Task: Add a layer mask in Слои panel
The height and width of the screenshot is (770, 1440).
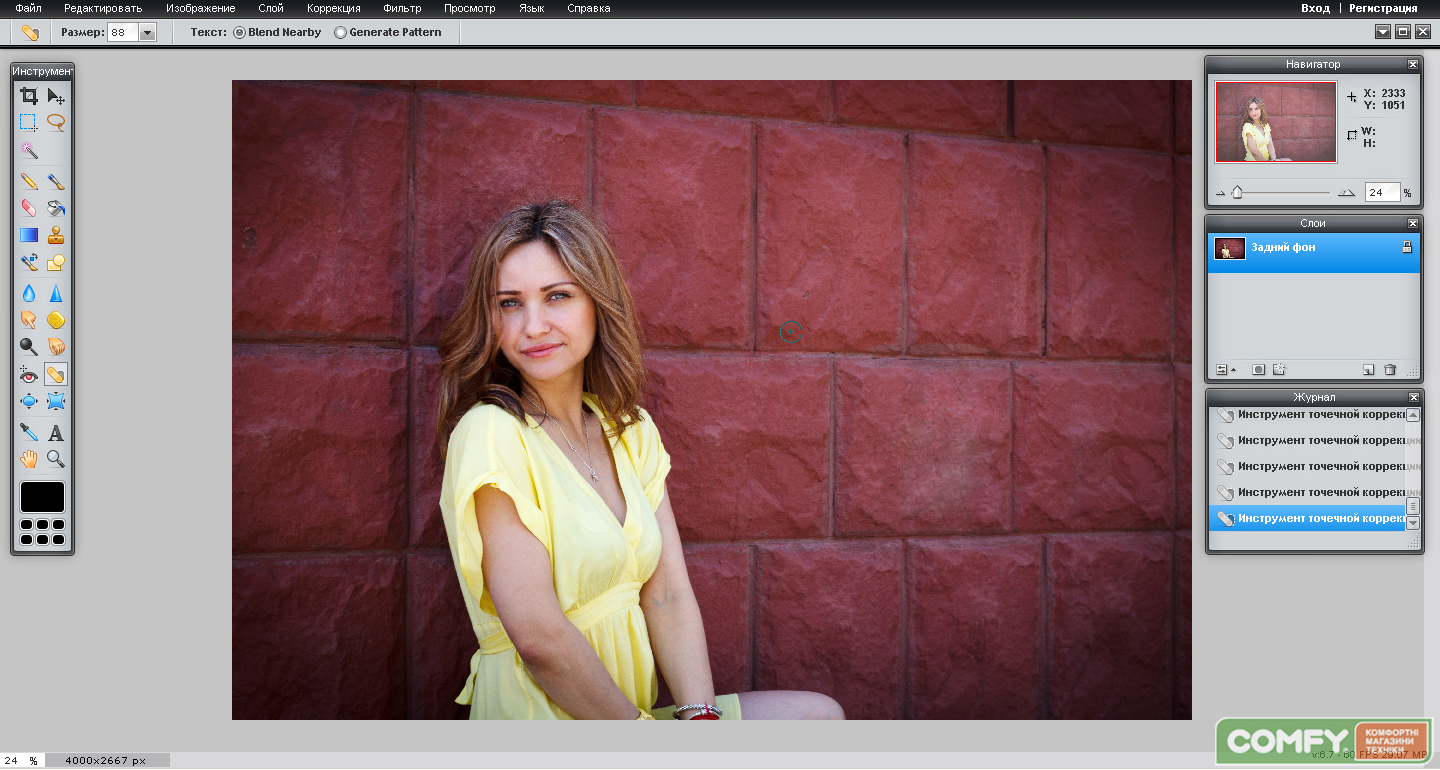Action: click(1259, 370)
